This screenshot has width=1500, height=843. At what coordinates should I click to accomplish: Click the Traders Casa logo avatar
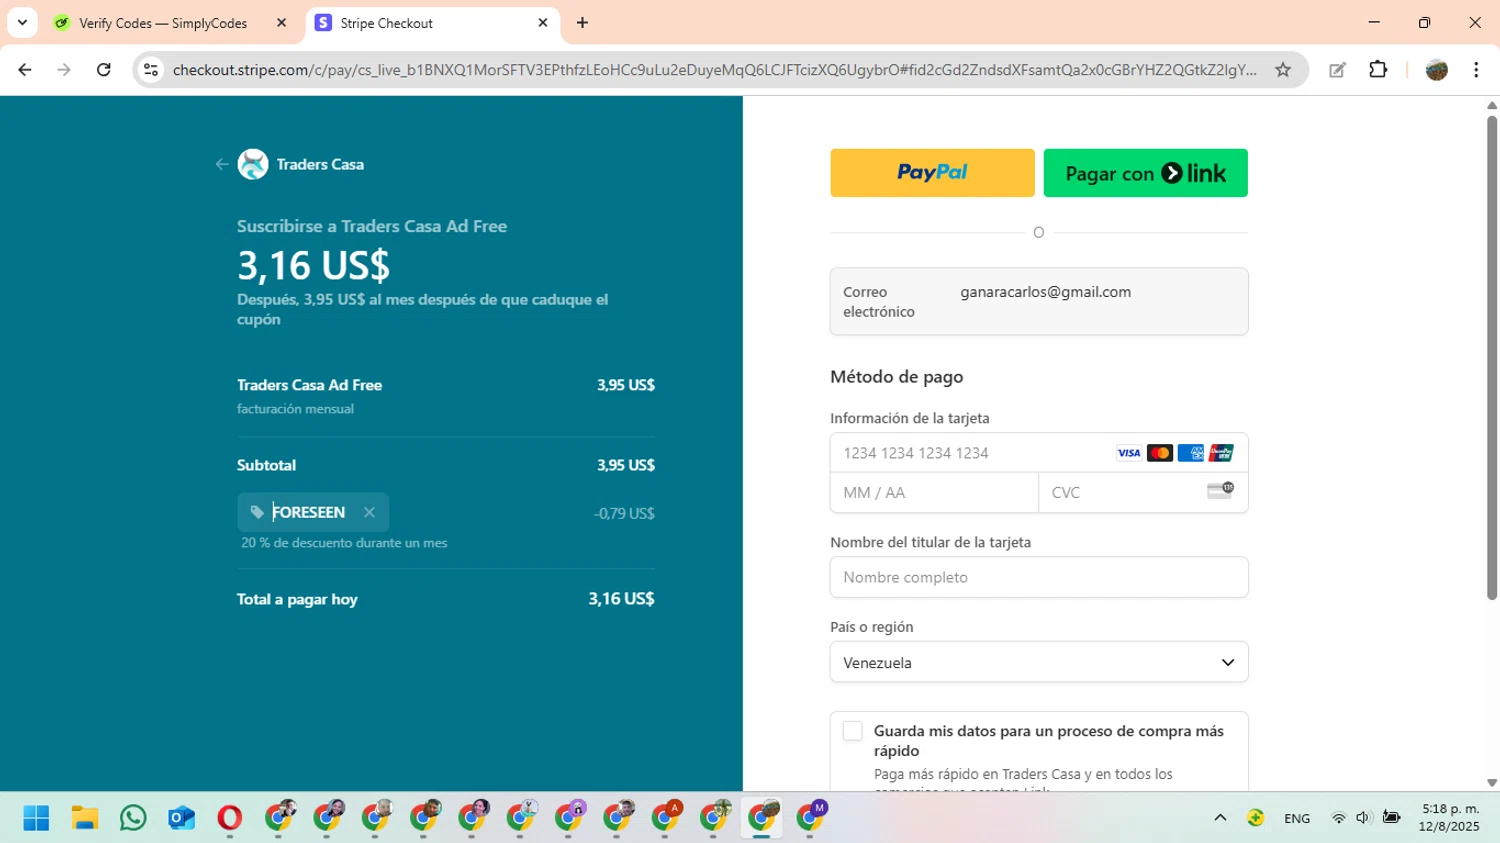[x=253, y=164]
